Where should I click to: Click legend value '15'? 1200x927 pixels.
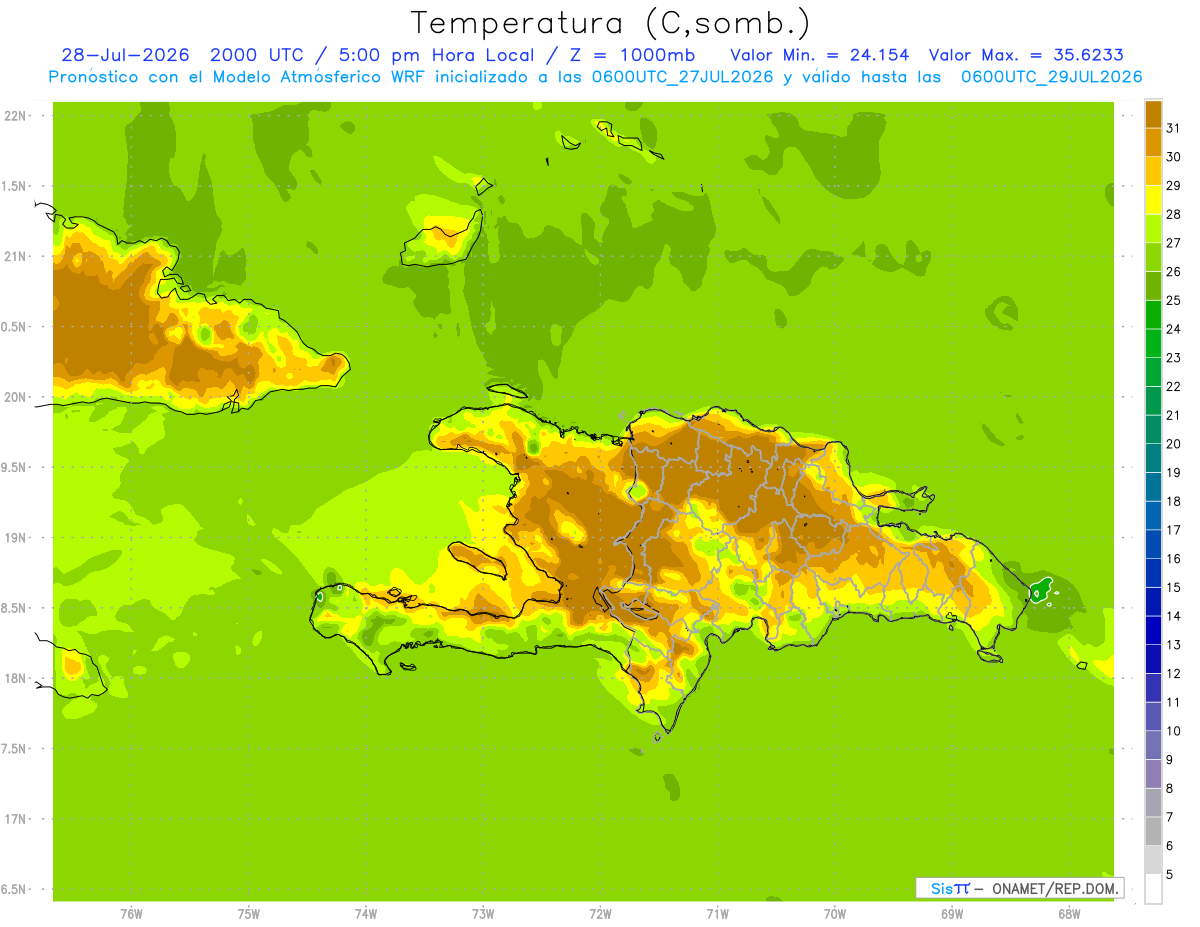click(1174, 587)
